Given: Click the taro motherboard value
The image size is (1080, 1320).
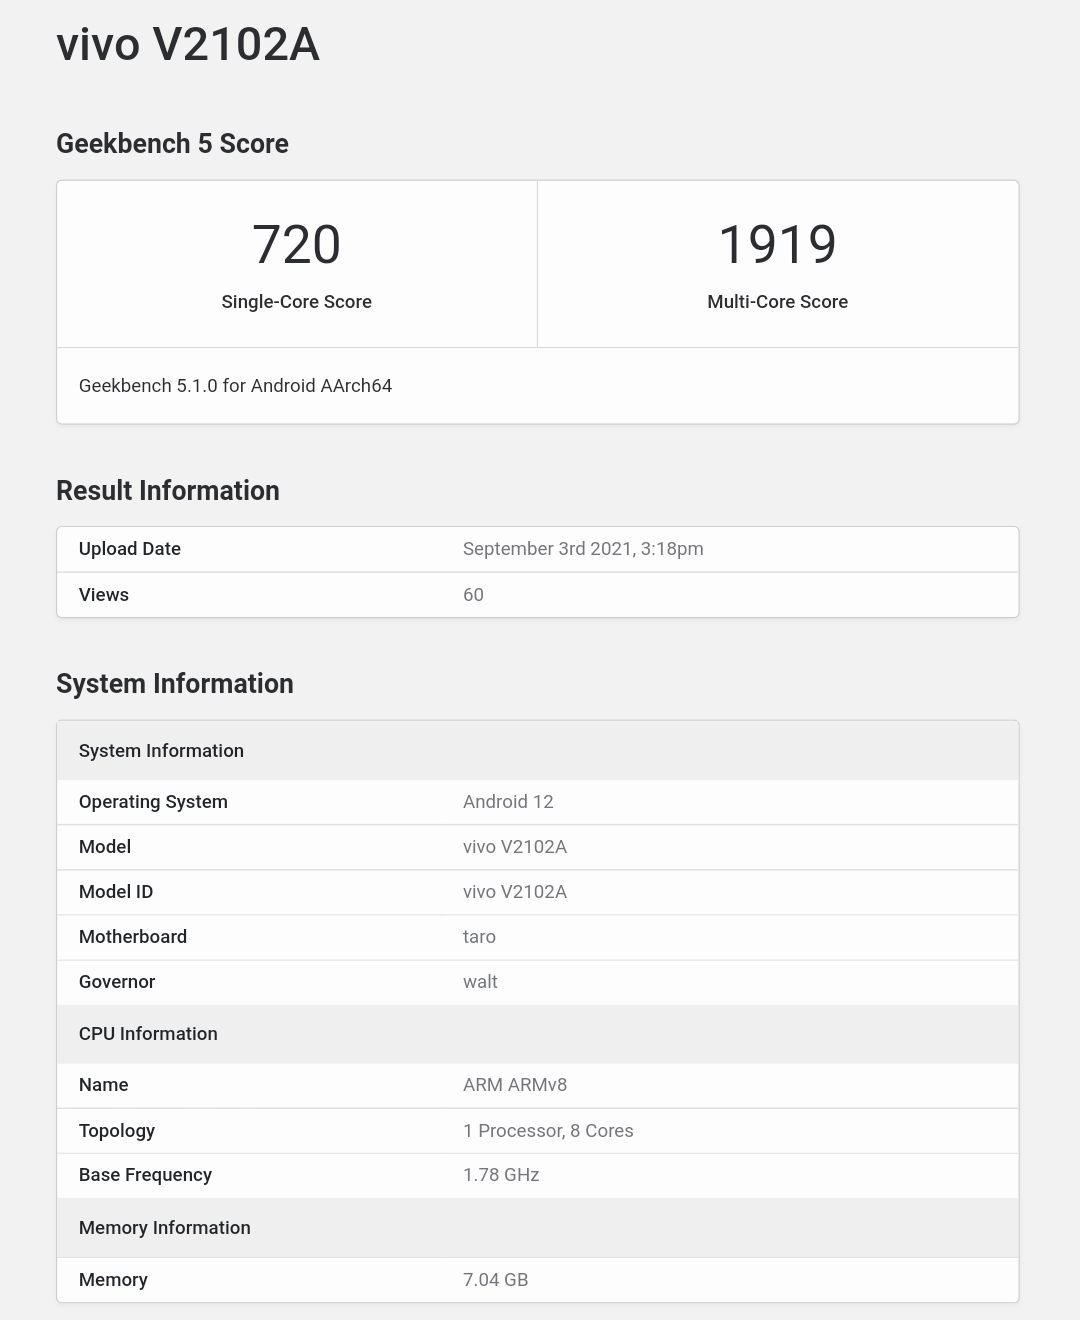Looking at the screenshot, I should click(x=479, y=937).
